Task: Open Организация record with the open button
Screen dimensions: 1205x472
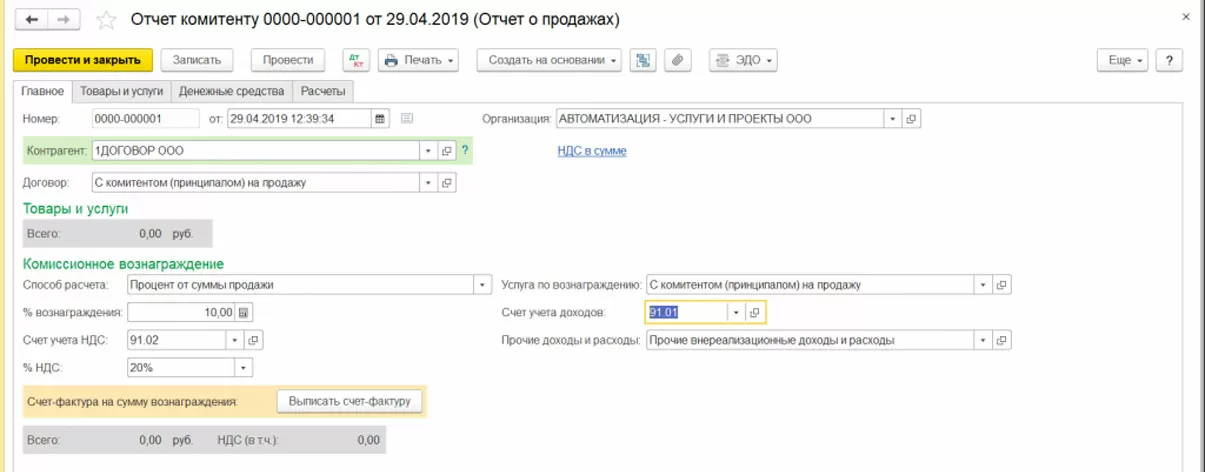Action: (x=911, y=118)
